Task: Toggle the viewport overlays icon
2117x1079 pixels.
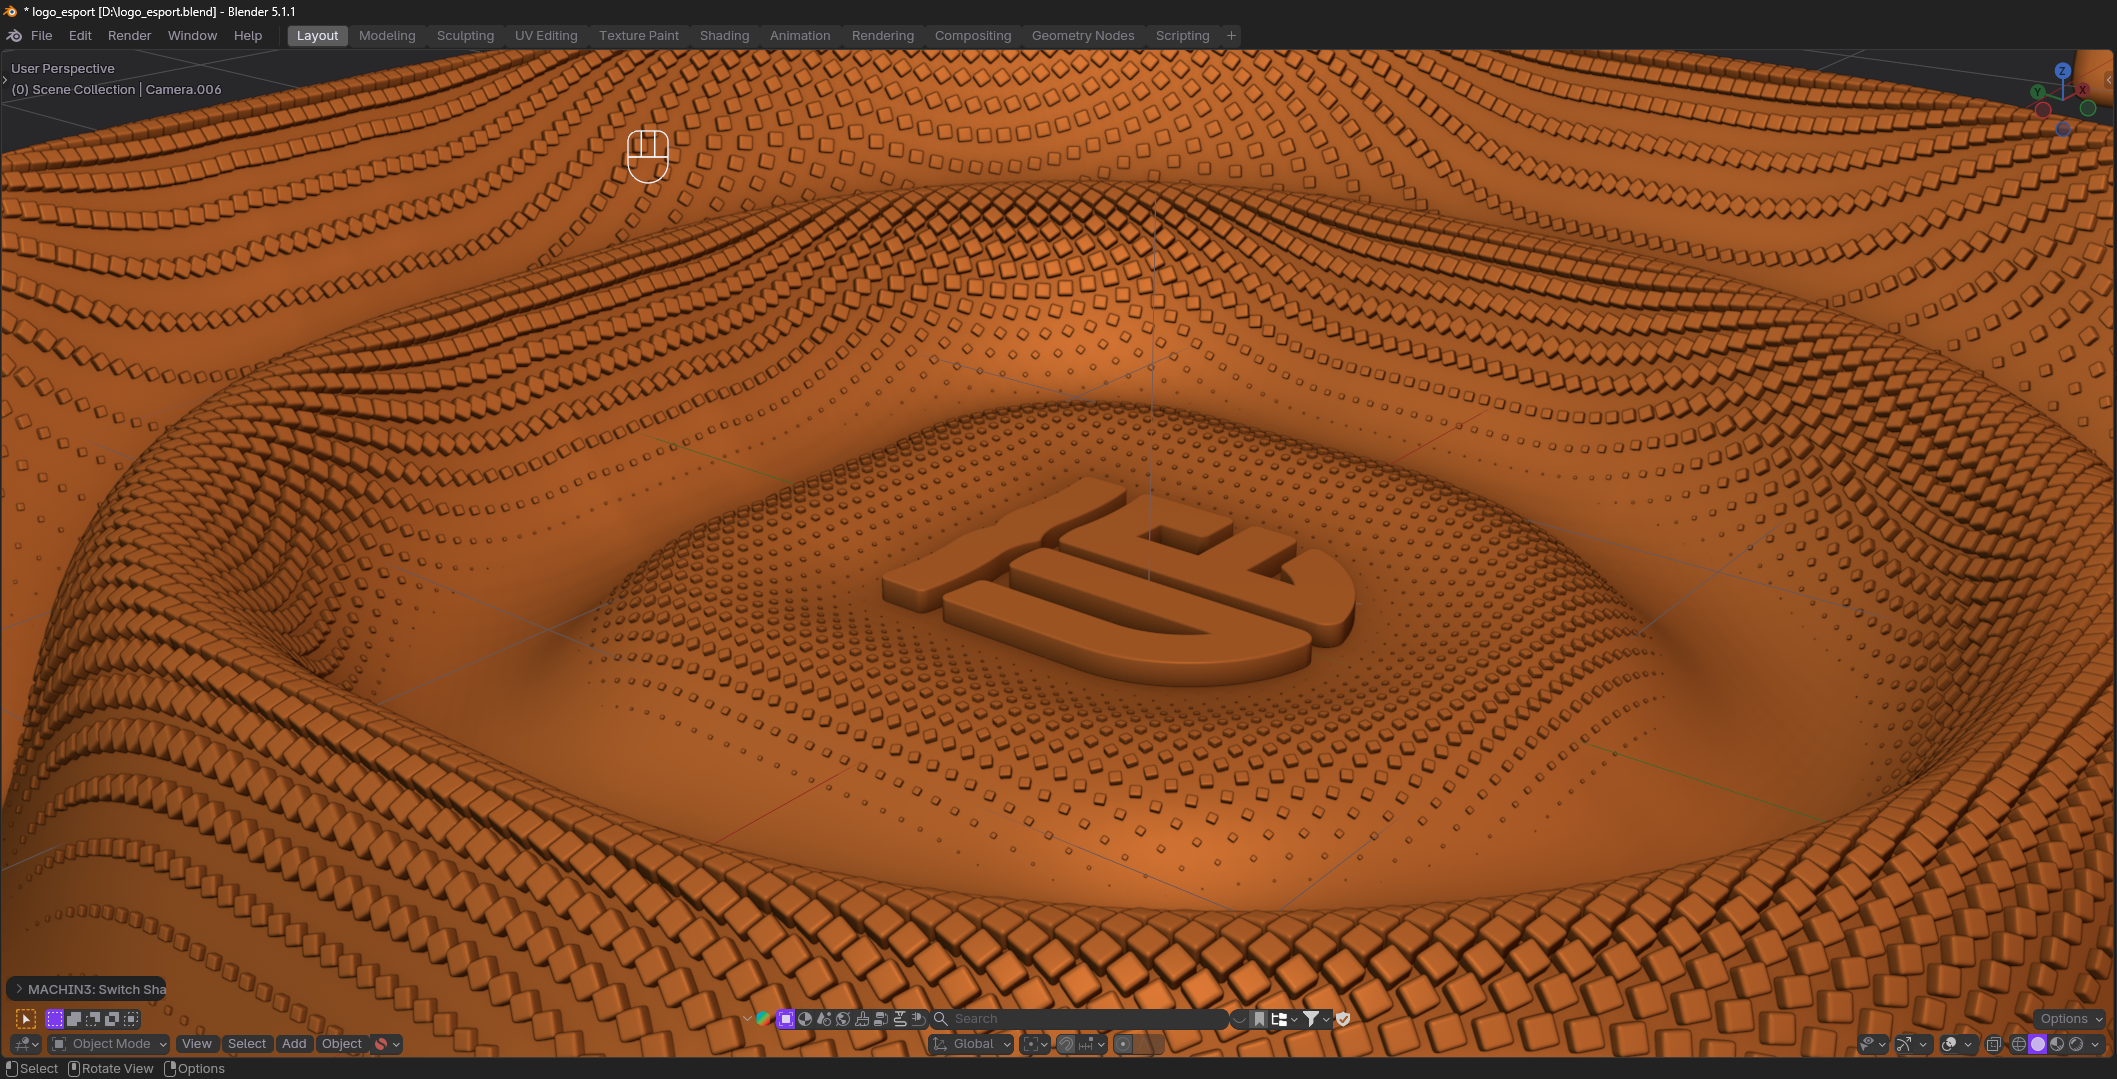Action: click(1949, 1044)
